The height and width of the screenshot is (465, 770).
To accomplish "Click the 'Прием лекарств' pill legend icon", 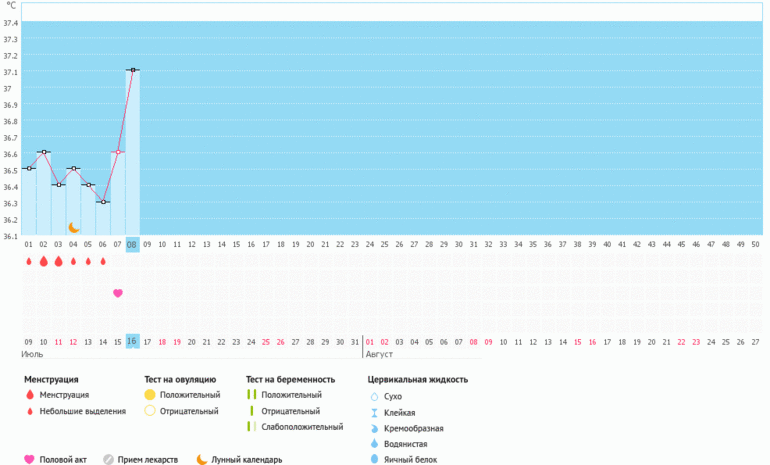I will coord(109,460).
